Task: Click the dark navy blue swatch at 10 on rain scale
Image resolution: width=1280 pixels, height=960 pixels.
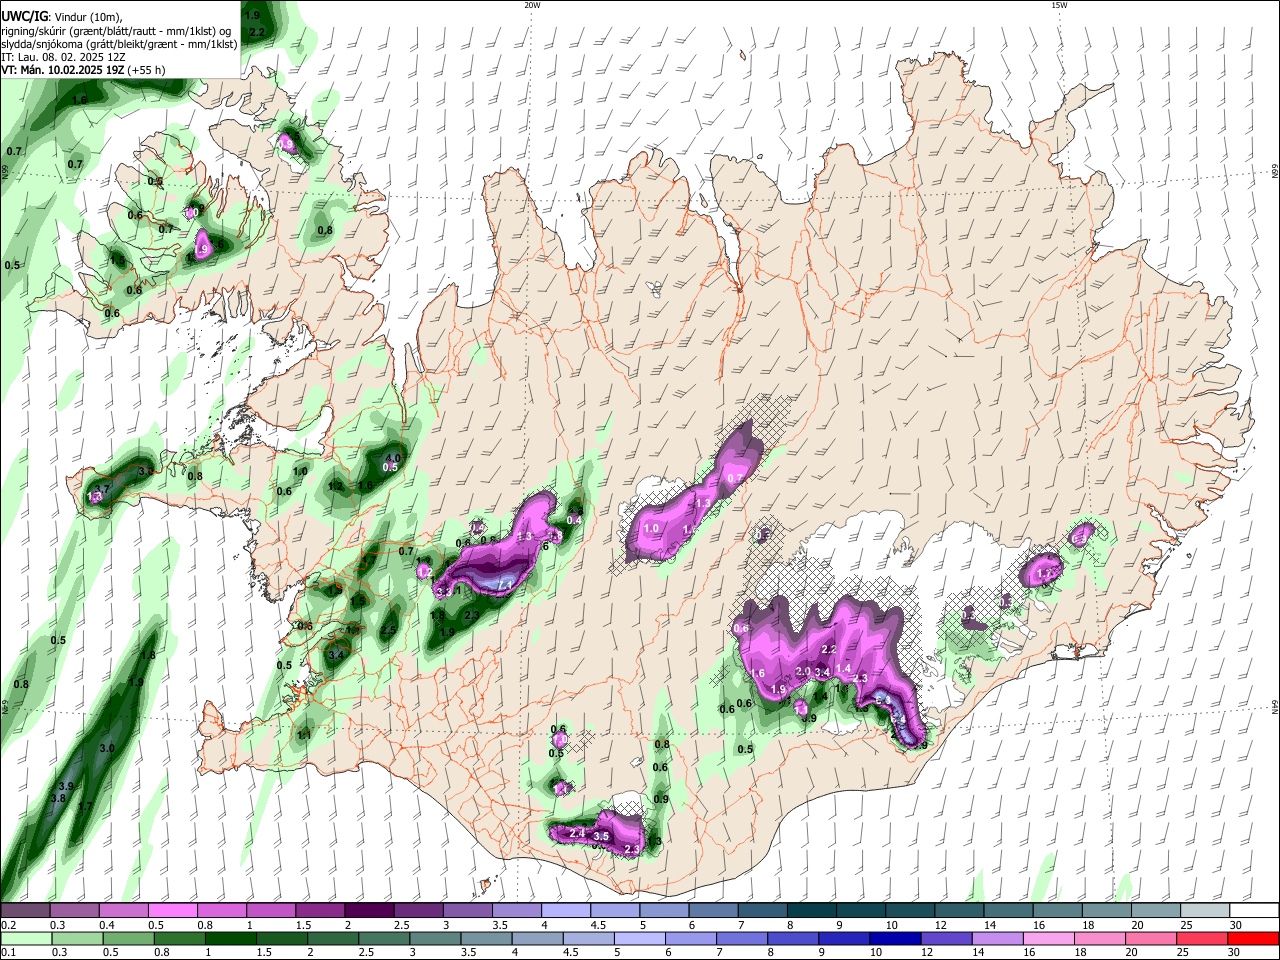Action: click(893, 938)
